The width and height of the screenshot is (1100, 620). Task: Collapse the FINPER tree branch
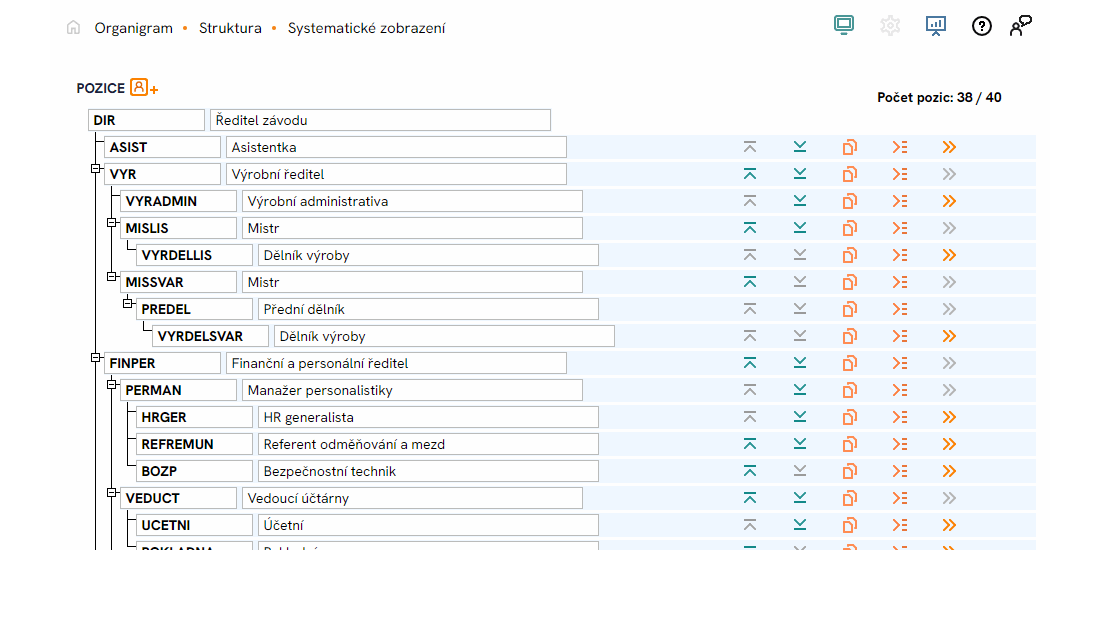click(96, 357)
